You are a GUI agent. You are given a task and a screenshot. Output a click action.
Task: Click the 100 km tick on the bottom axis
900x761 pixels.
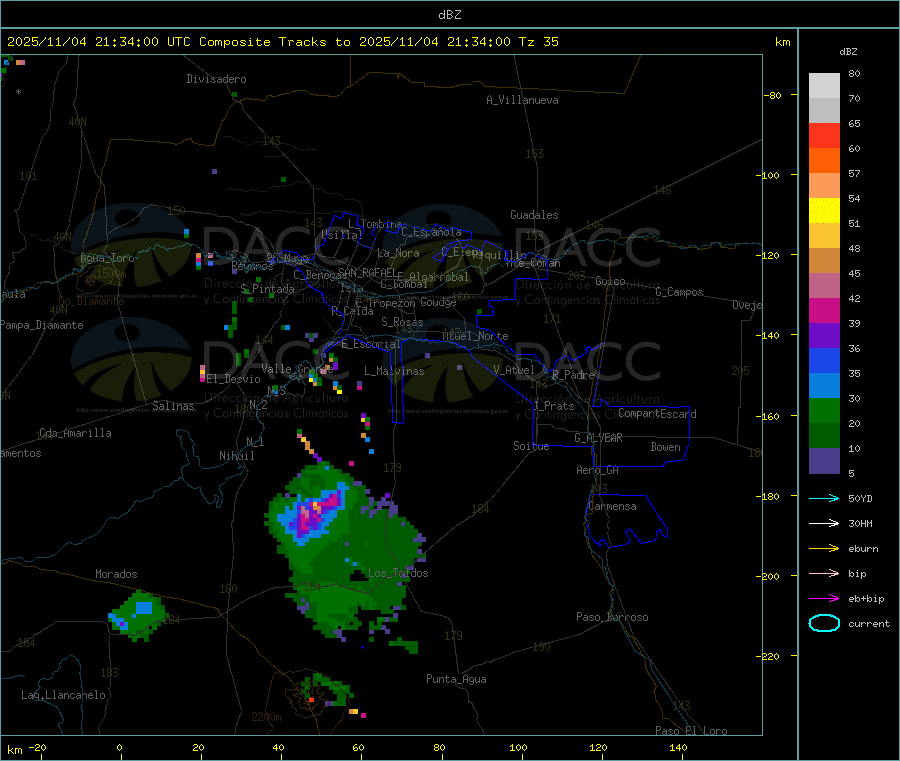518,747
